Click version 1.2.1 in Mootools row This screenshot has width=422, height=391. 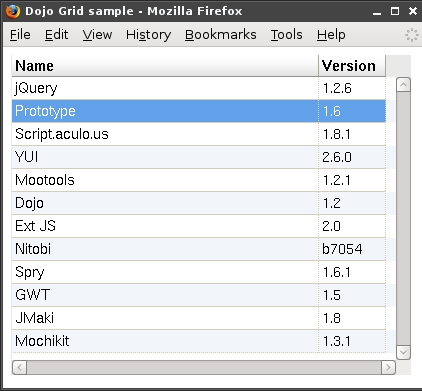[352, 180]
